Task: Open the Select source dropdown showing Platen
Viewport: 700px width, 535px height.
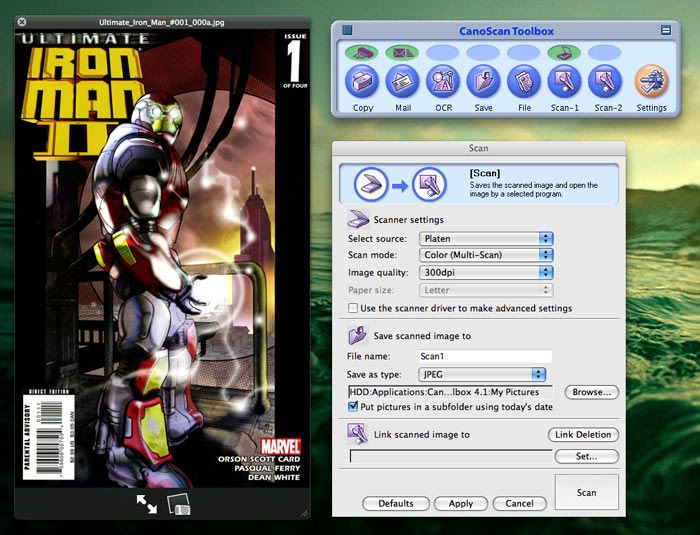Action: 486,238
